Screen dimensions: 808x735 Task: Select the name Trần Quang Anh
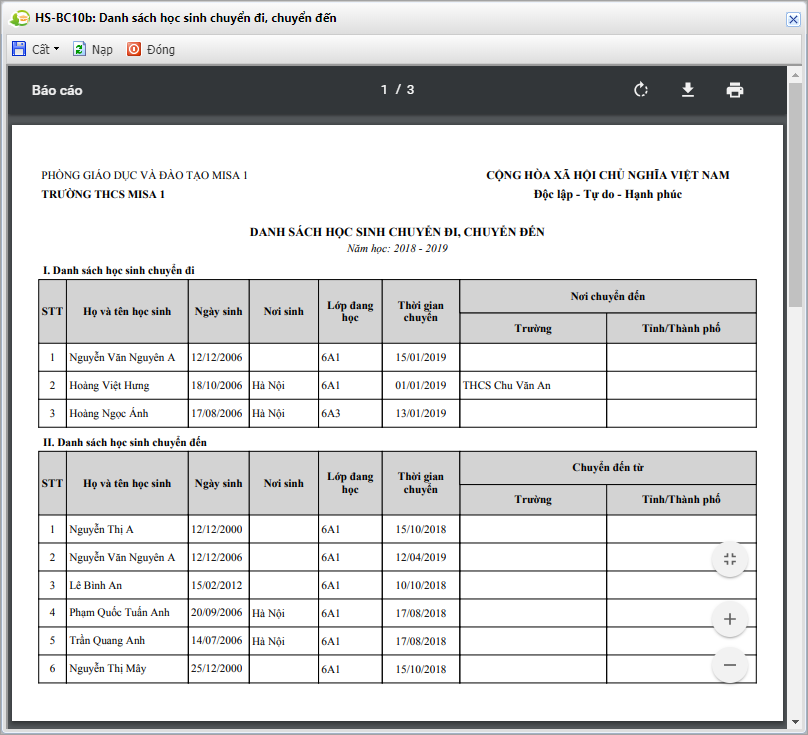pos(107,641)
